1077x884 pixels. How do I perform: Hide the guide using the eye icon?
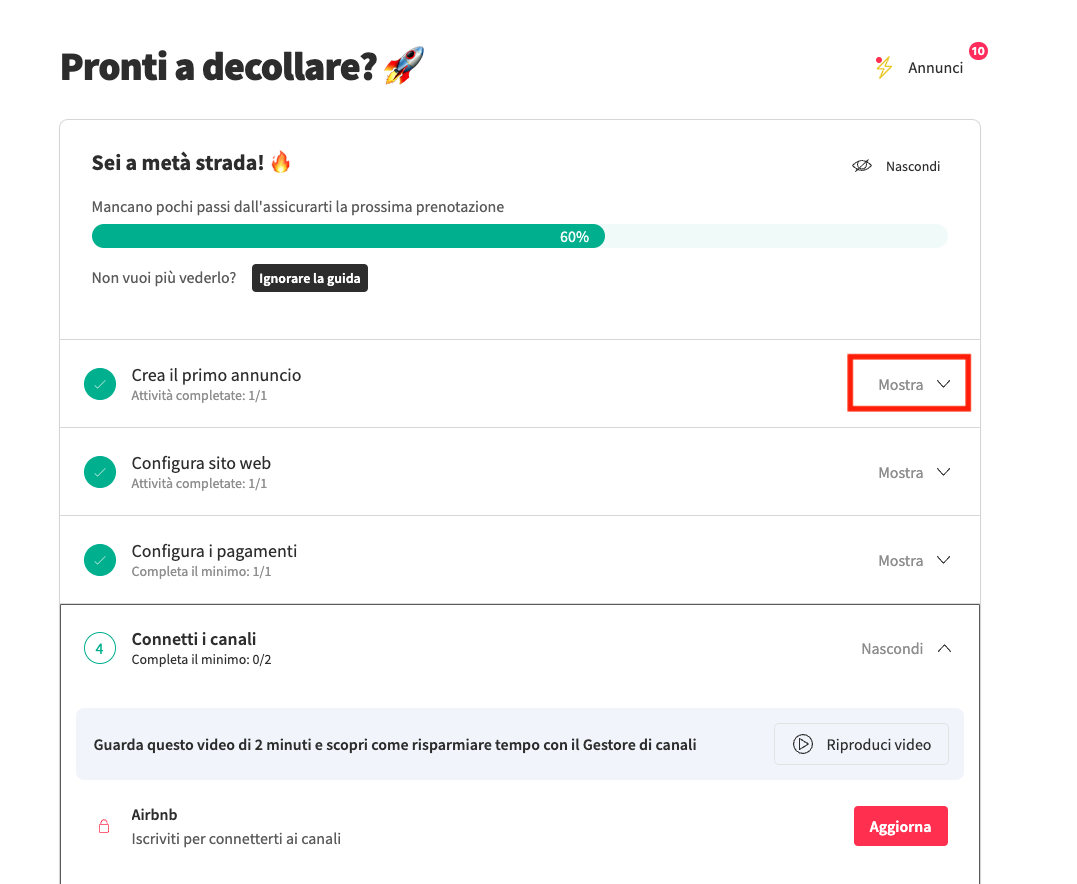coord(862,166)
